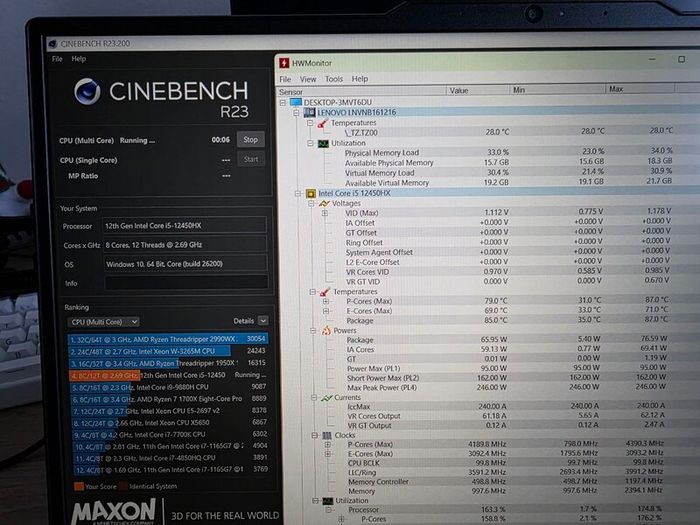
Task: Select the Memory Controller clock row
Action: tap(504, 482)
